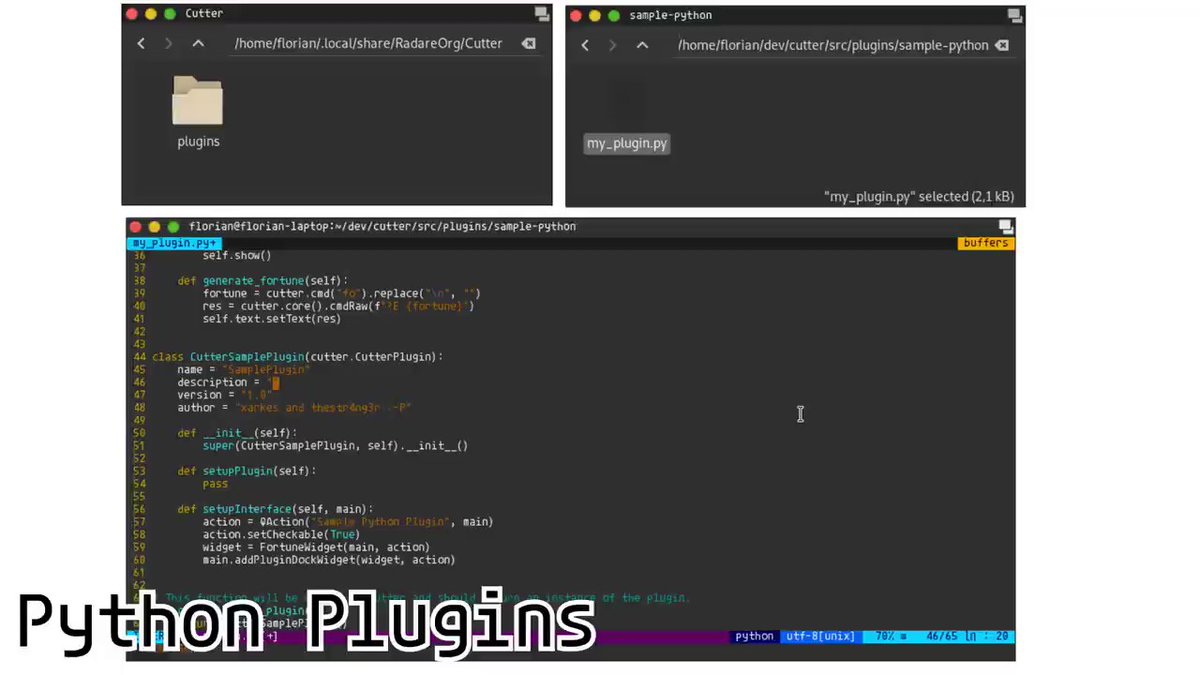Image resolution: width=1200 pixels, height=675 pixels.
Task: Close the Cutter file manager window
Action: point(132,14)
